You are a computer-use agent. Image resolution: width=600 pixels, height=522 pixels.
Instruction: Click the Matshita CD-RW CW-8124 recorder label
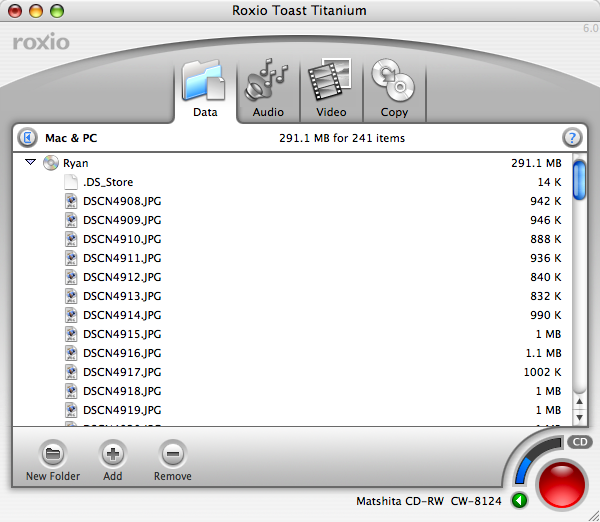click(429, 501)
